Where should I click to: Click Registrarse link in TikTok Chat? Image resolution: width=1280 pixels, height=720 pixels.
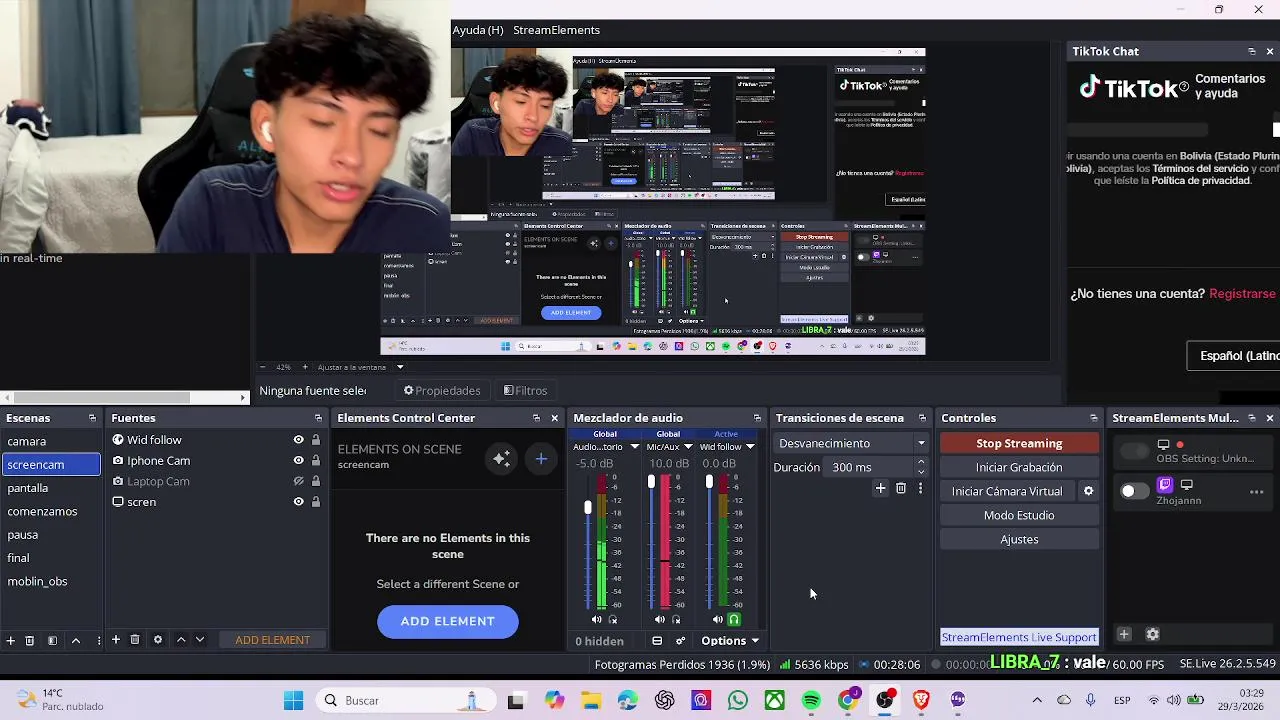coord(1242,294)
